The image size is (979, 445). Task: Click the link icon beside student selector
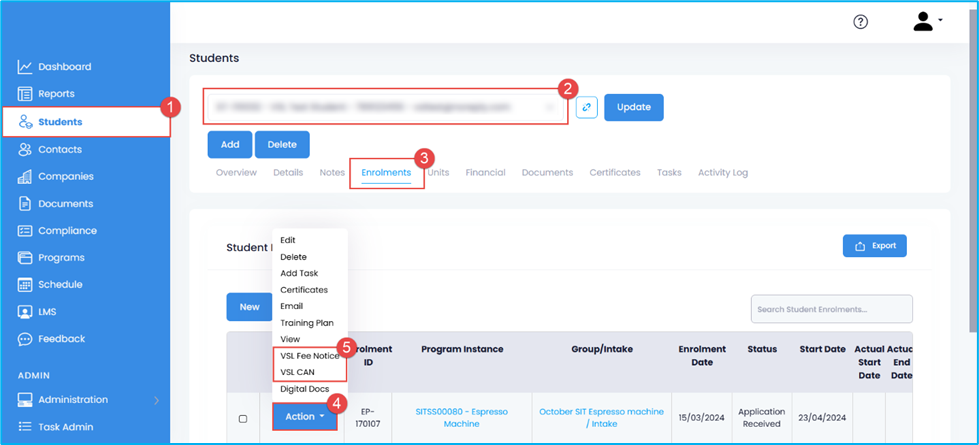coord(586,107)
